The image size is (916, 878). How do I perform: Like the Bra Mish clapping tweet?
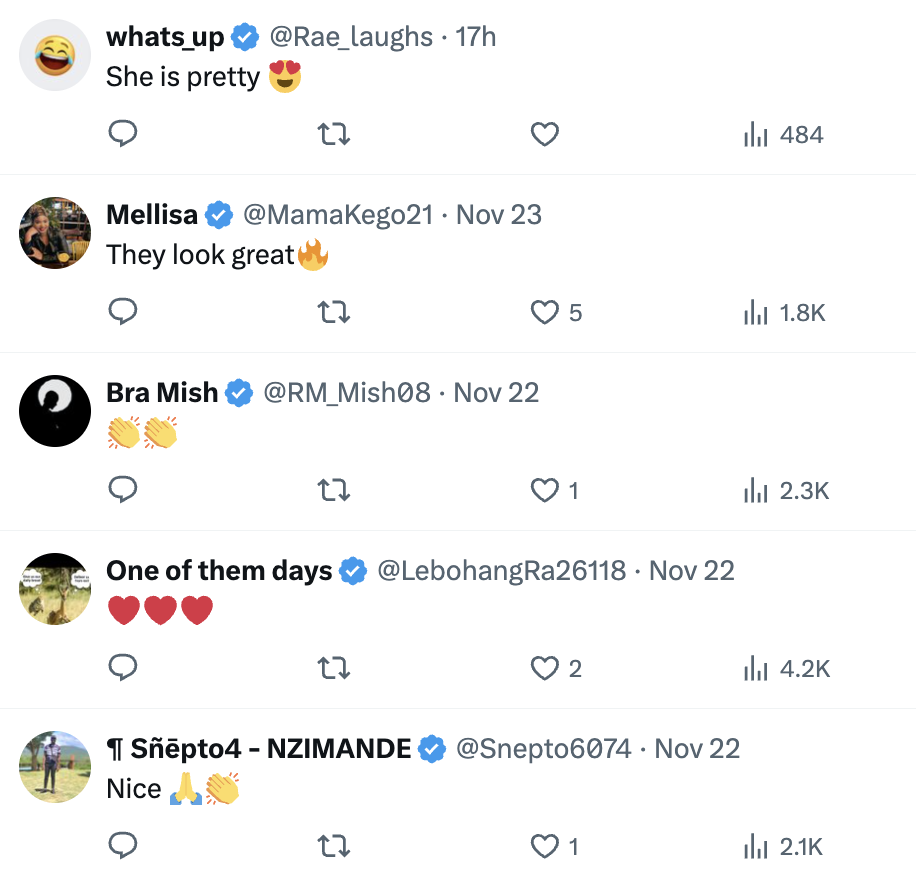[544, 490]
